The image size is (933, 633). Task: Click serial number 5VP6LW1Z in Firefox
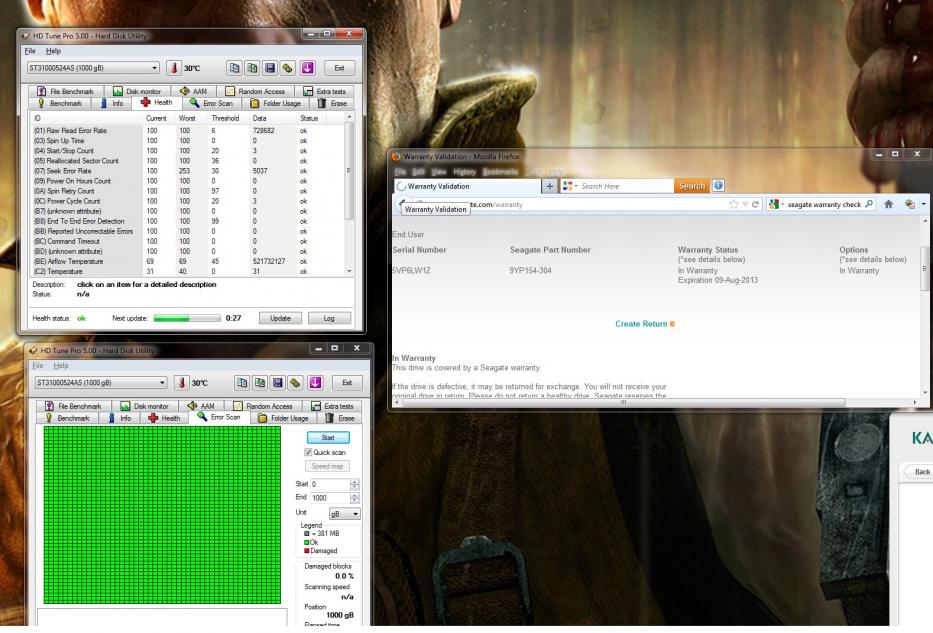coord(412,270)
